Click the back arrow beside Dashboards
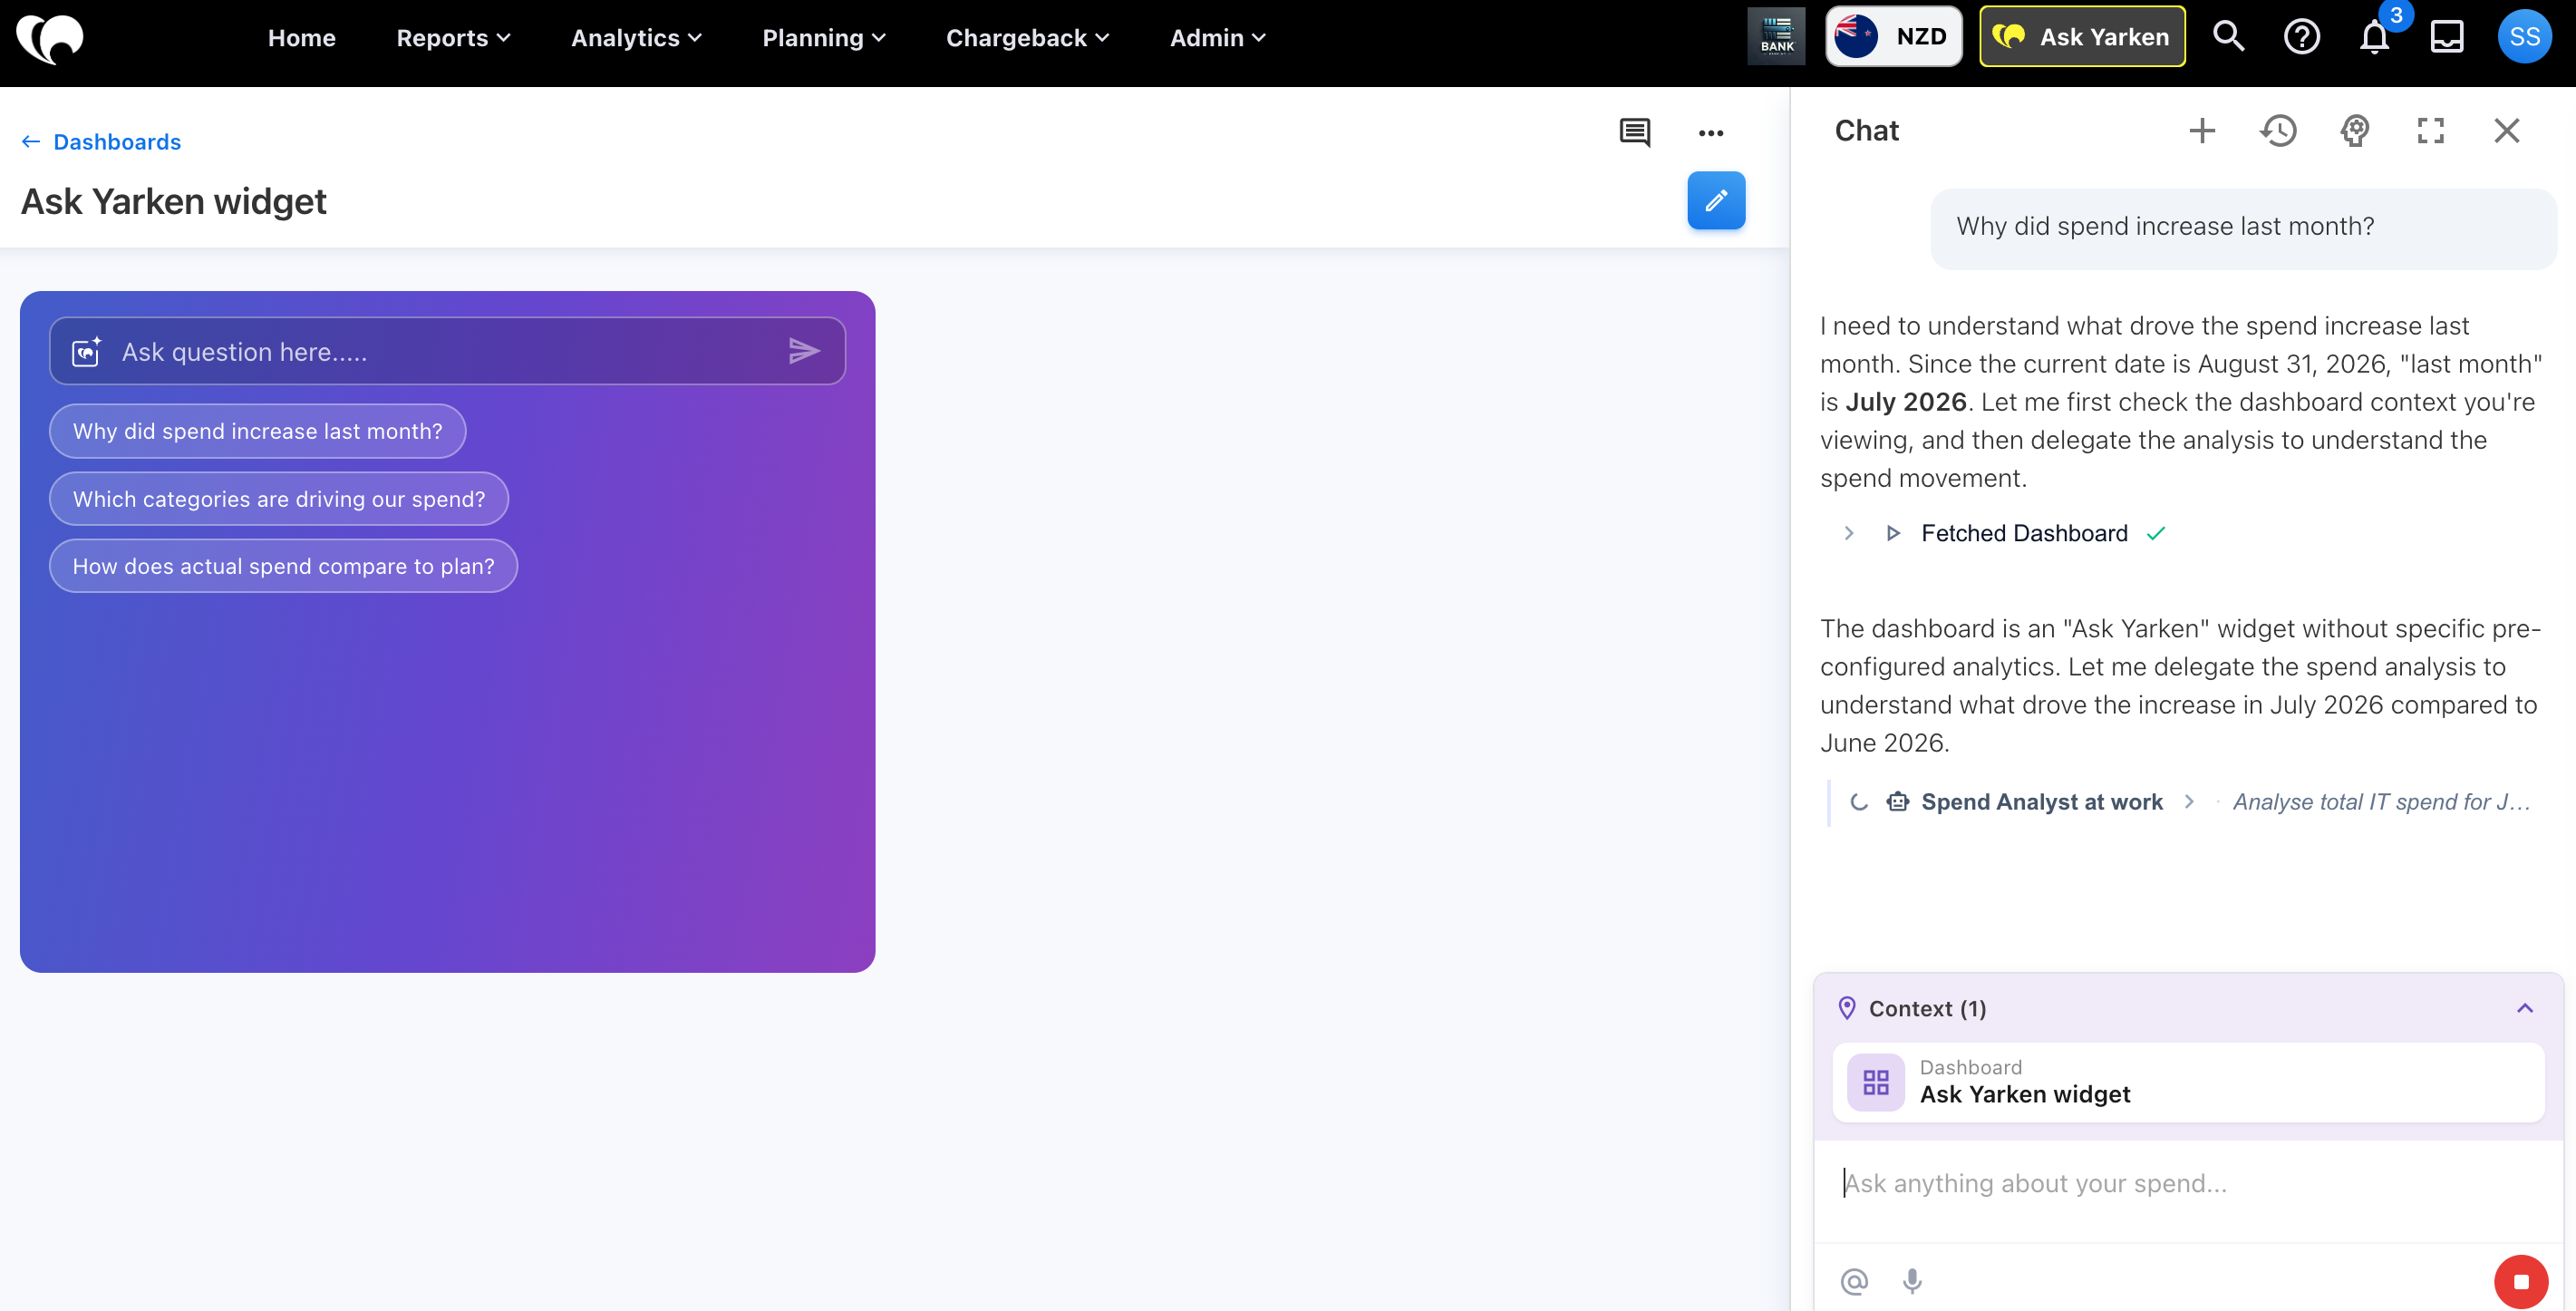The height and width of the screenshot is (1311, 2576). click(x=31, y=142)
